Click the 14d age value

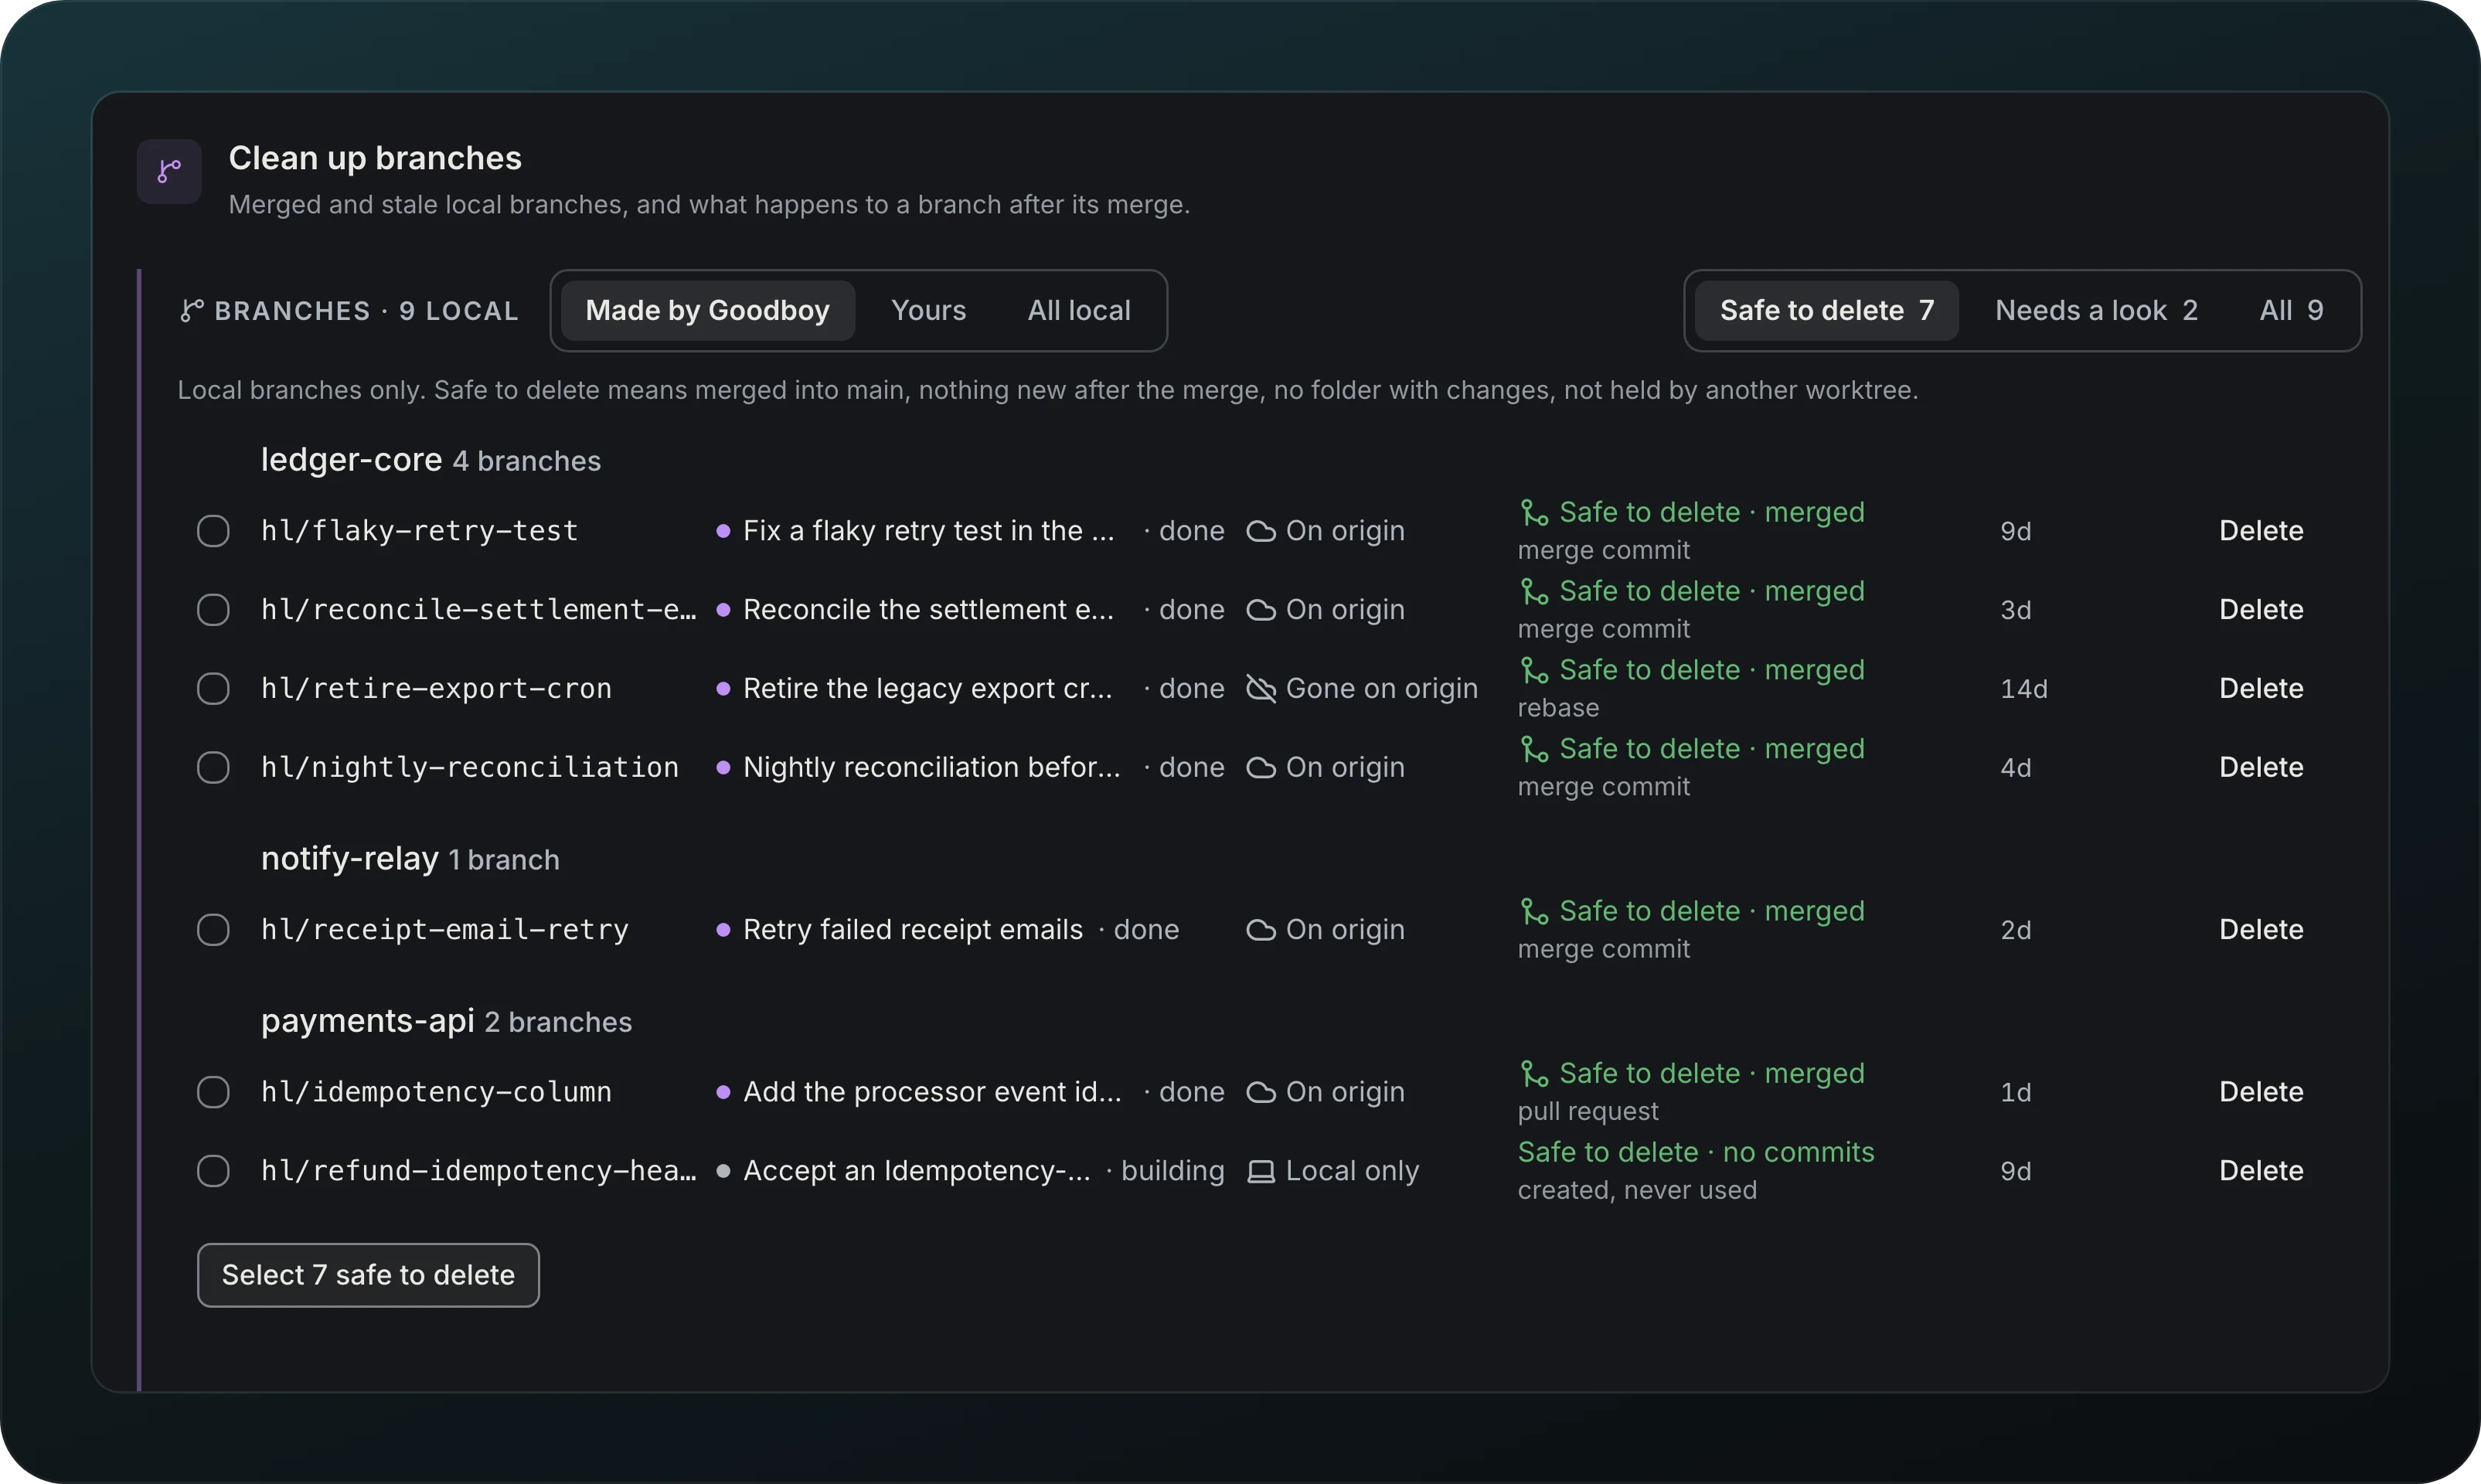coord(2024,689)
